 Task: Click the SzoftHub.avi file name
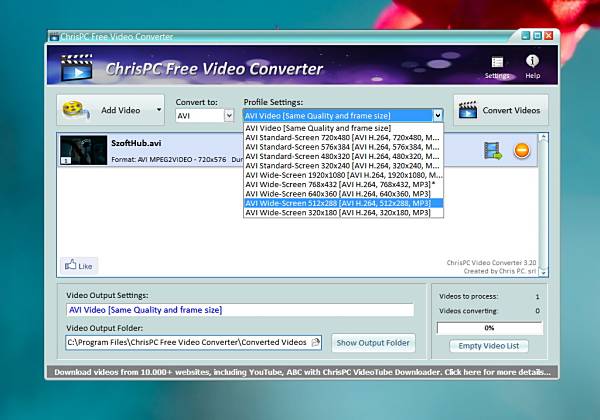(136, 143)
